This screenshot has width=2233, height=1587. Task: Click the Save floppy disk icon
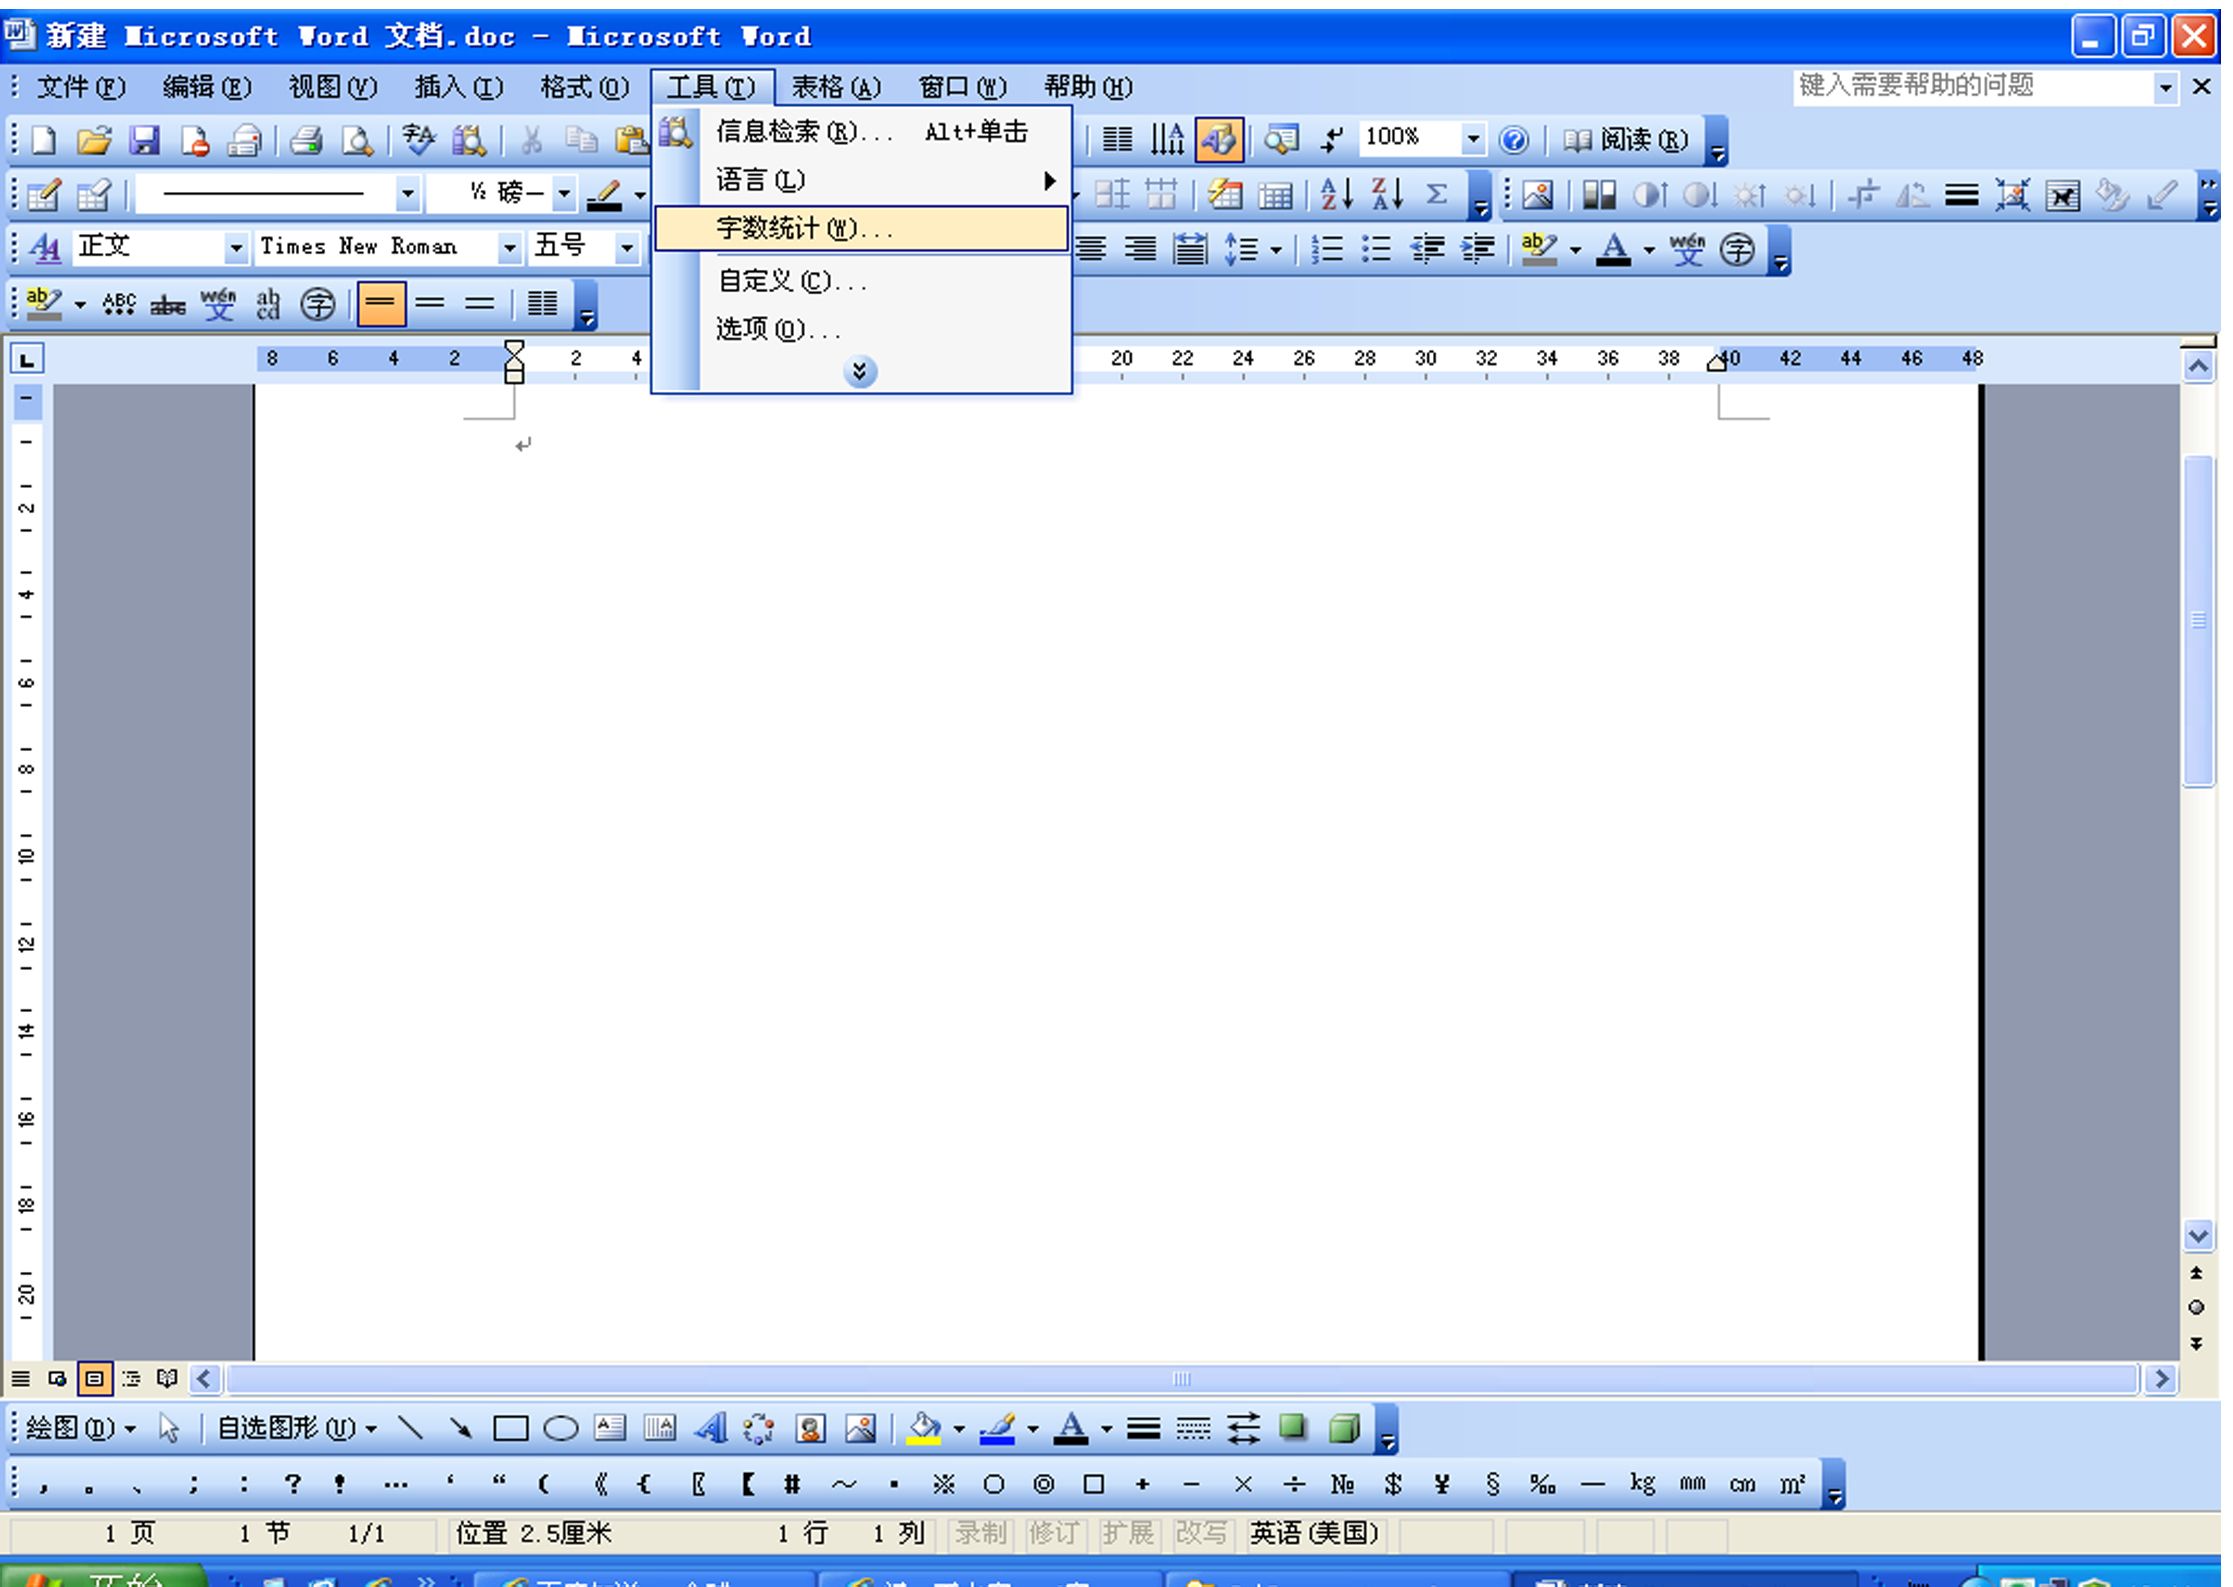click(144, 140)
